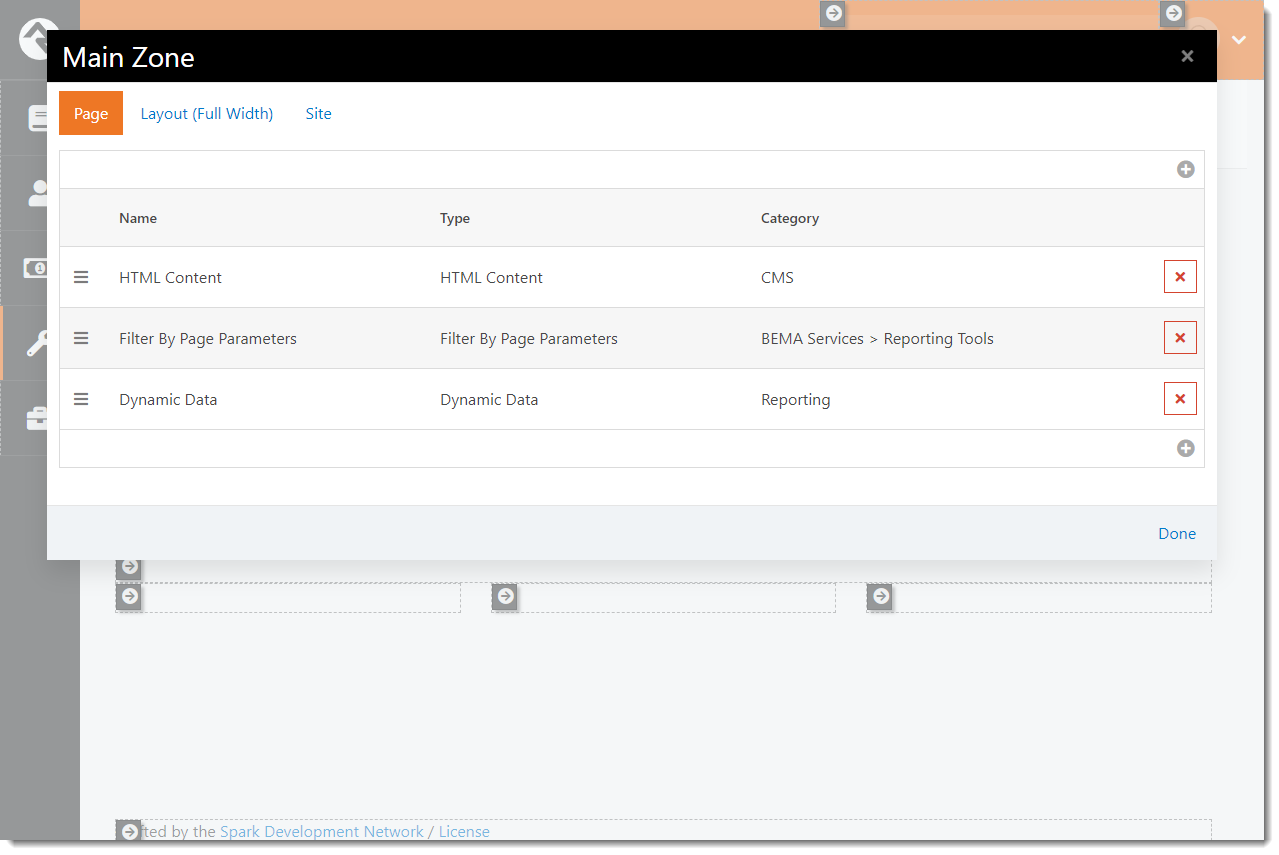
Task: Delete the HTML Content block
Action: [x=1180, y=277]
